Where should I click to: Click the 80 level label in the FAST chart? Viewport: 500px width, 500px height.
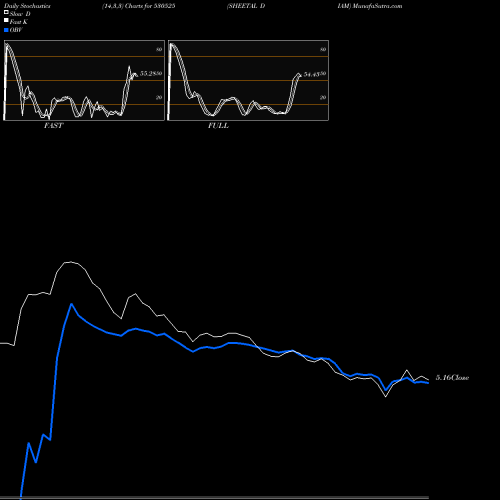click(x=159, y=49)
